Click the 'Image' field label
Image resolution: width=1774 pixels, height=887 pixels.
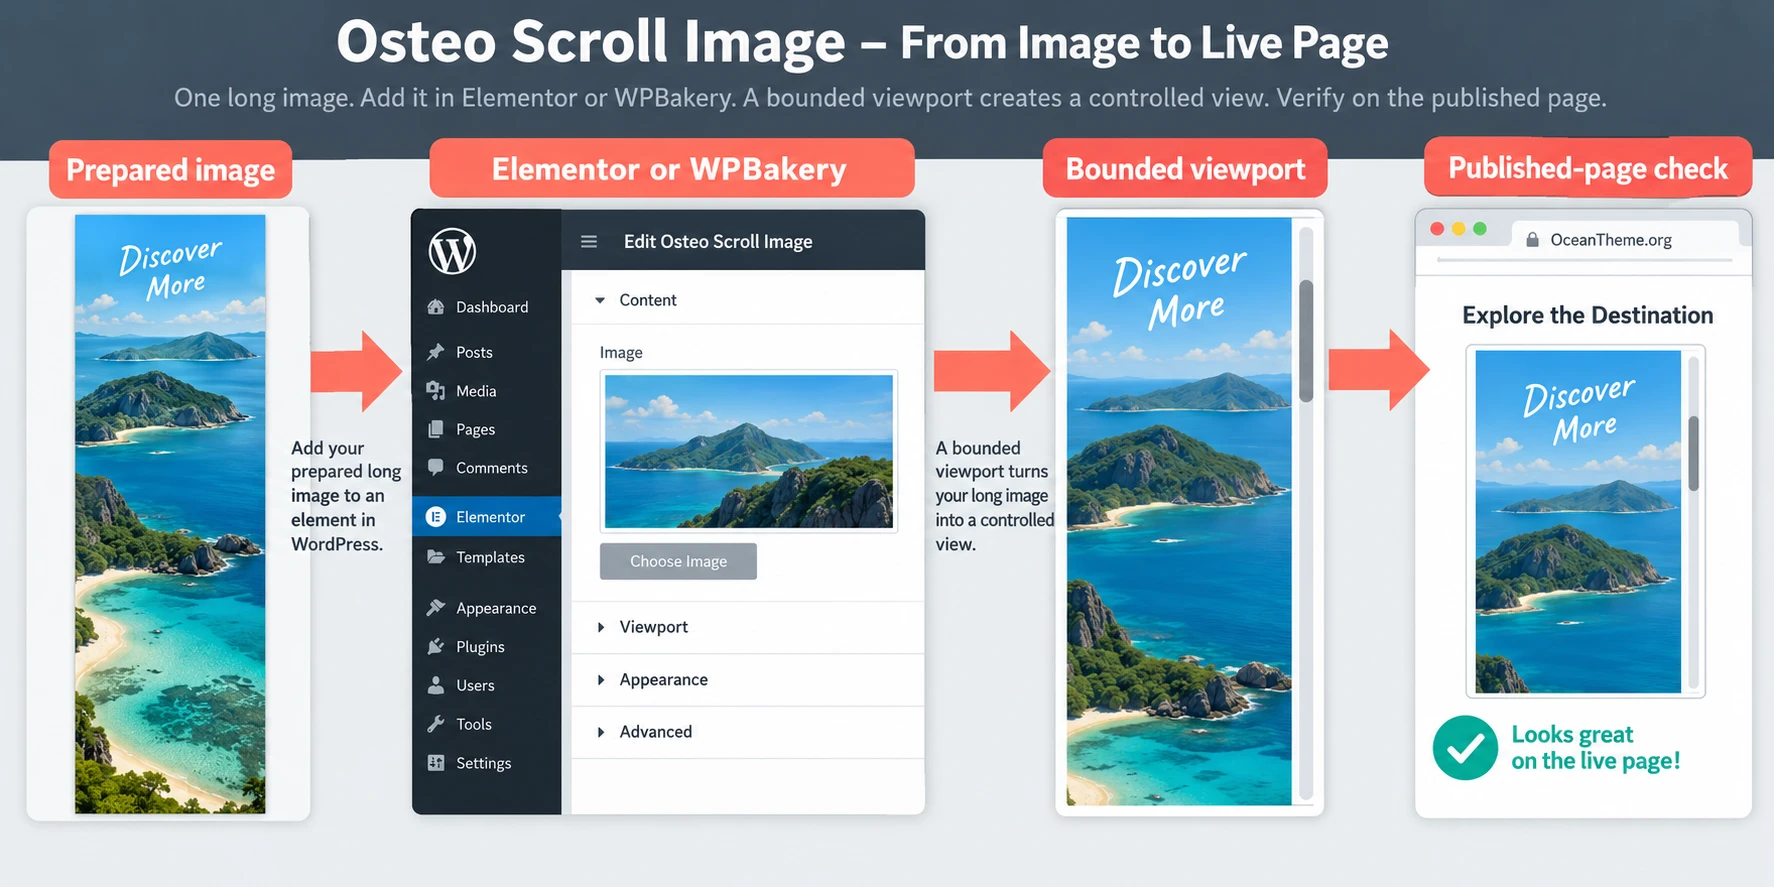pyautogui.click(x=621, y=353)
